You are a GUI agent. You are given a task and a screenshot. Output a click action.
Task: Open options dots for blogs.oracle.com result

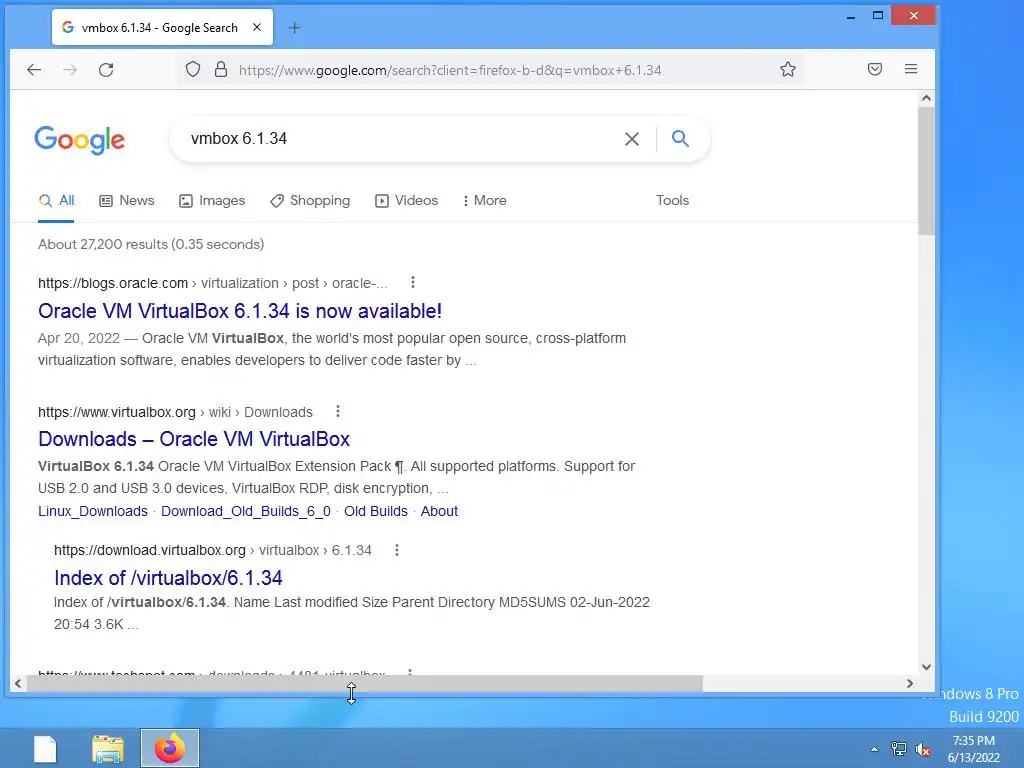click(412, 282)
